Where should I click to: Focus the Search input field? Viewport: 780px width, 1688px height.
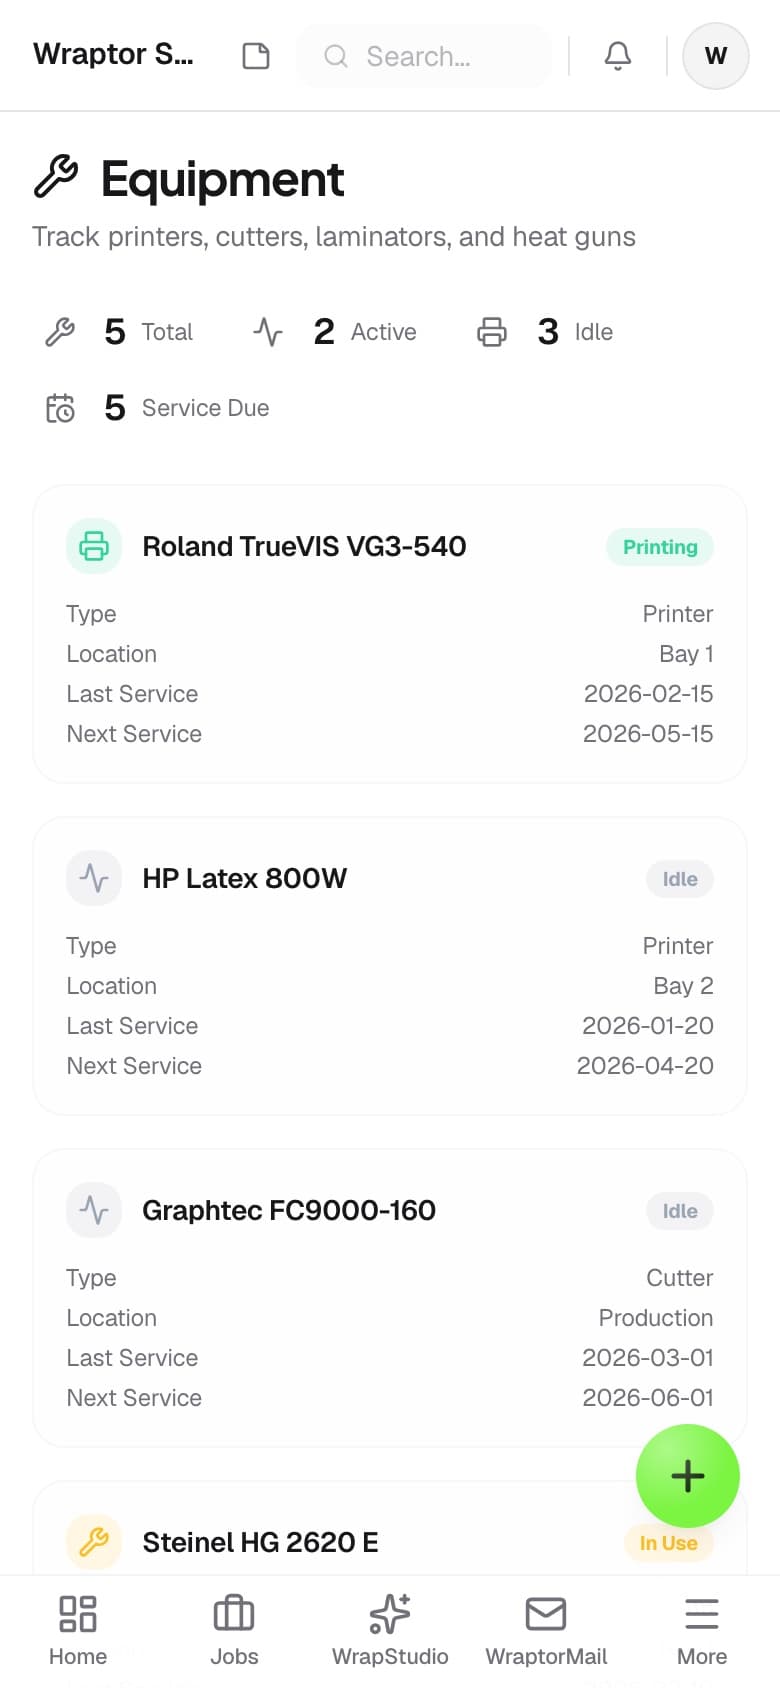click(x=424, y=56)
